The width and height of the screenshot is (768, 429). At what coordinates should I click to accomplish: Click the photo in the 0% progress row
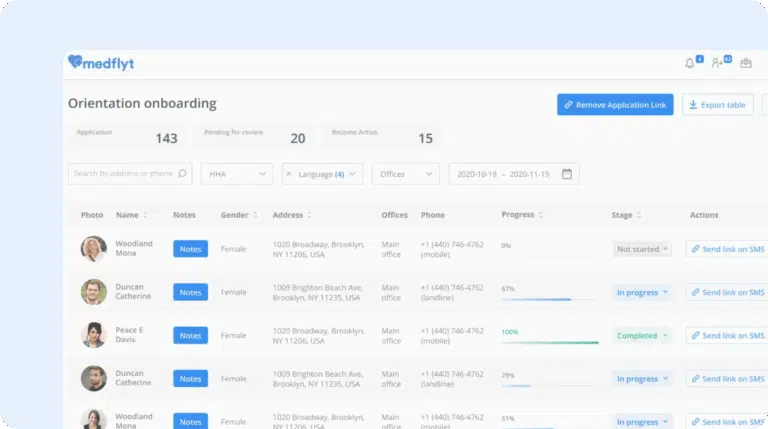click(94, 249)
